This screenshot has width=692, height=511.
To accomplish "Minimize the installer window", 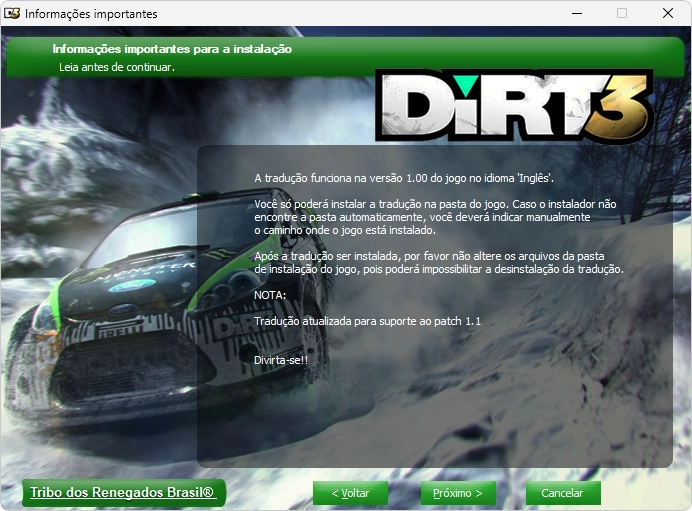I will tap(577, 13).
